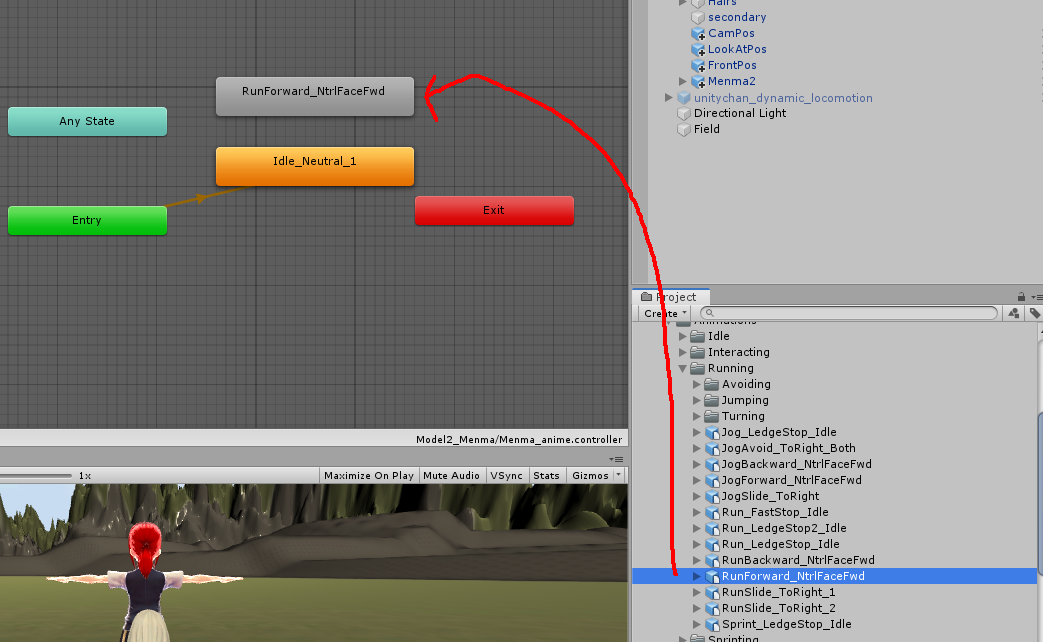
Task: Expand the RunSlide_ToRight_1 asset
Action: point(696,592)
